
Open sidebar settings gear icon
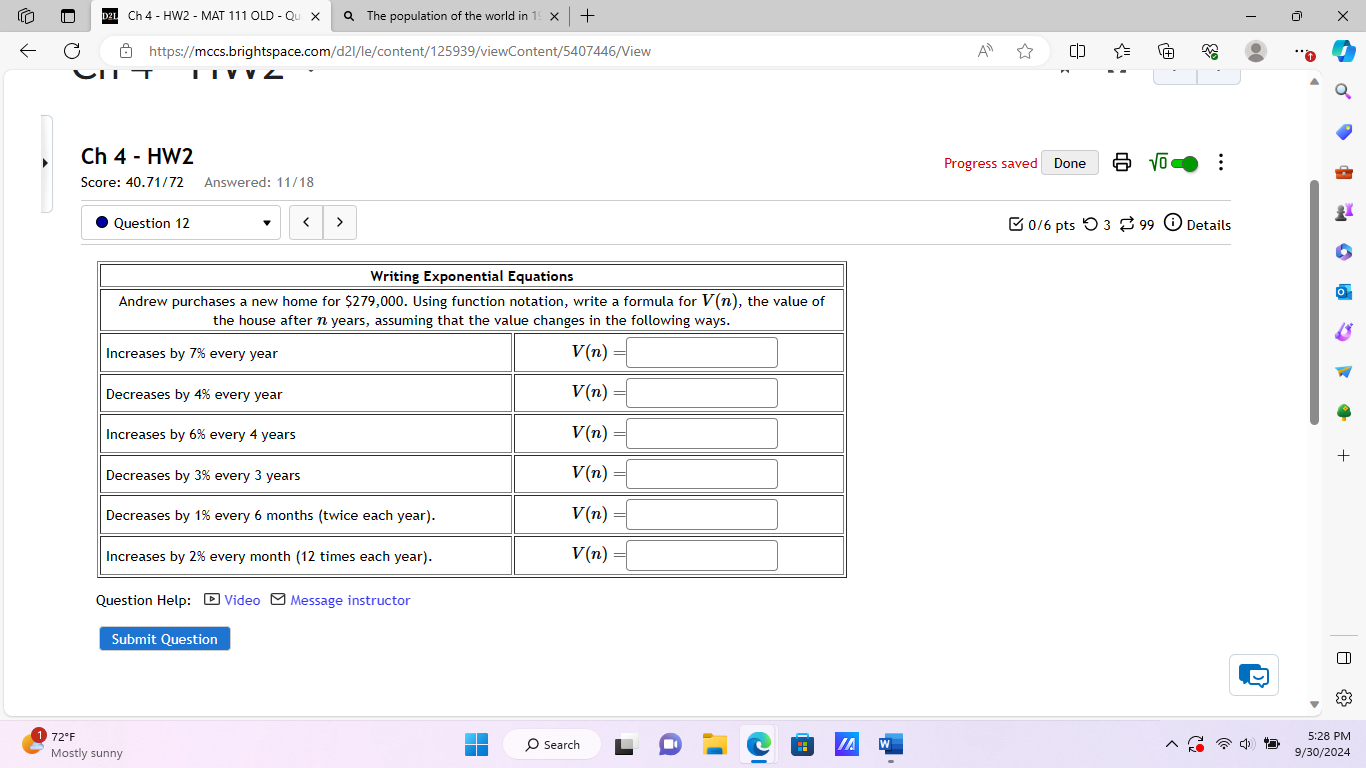tap(1343, 698)
